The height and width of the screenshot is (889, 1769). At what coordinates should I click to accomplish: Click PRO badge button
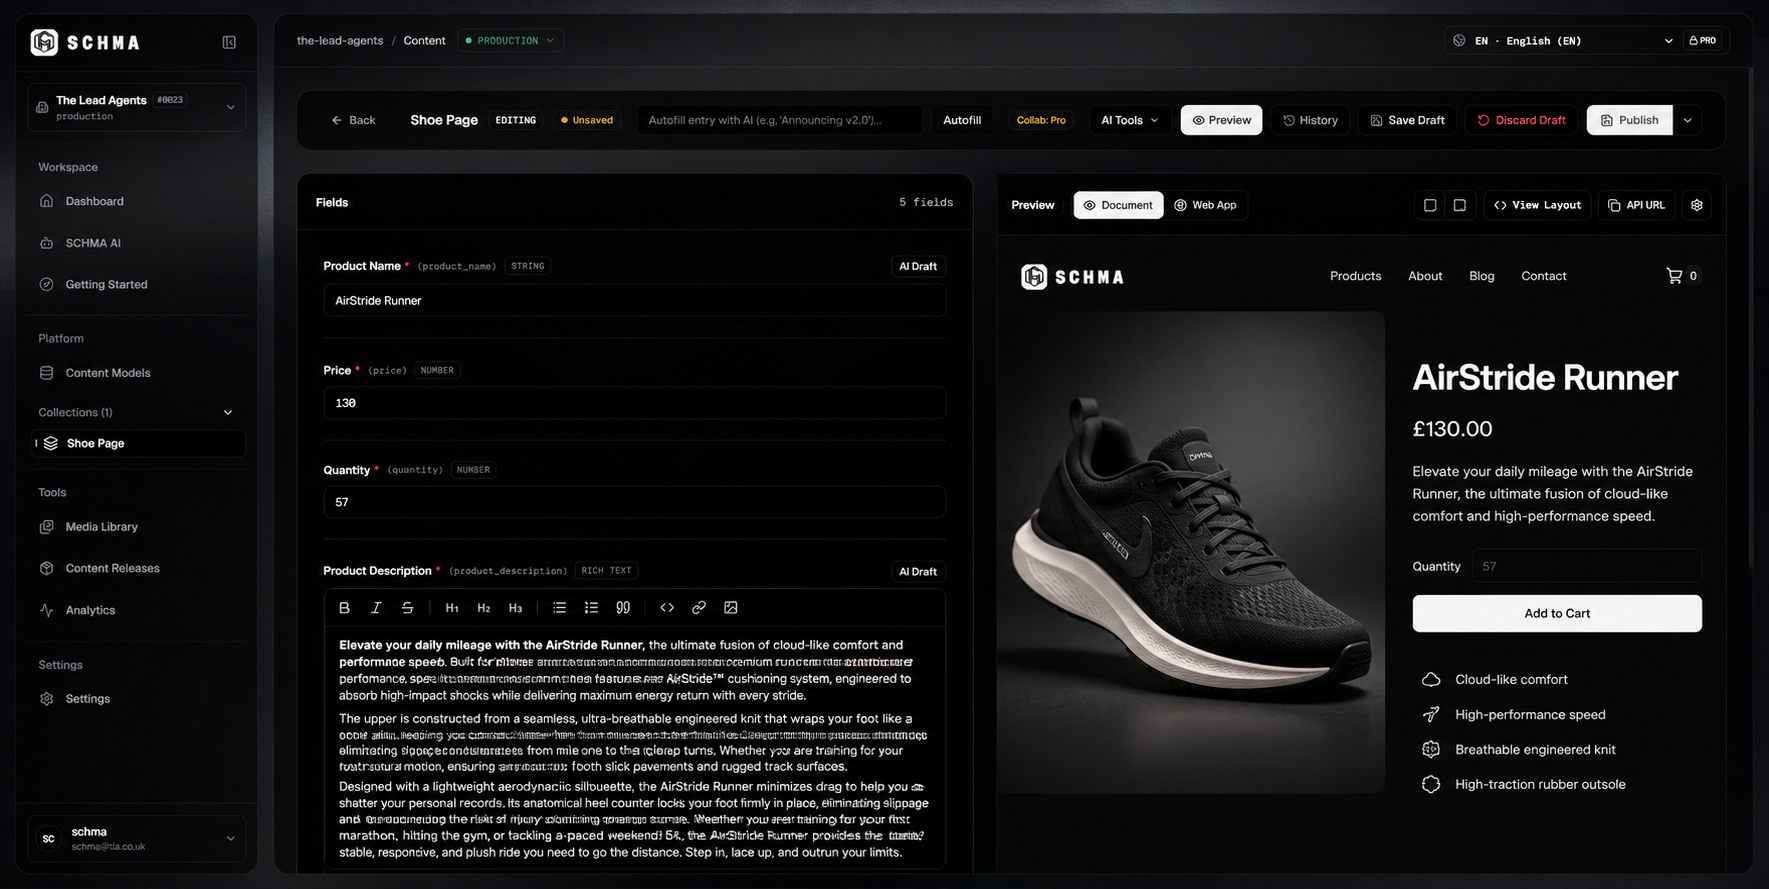[1702, 41]
